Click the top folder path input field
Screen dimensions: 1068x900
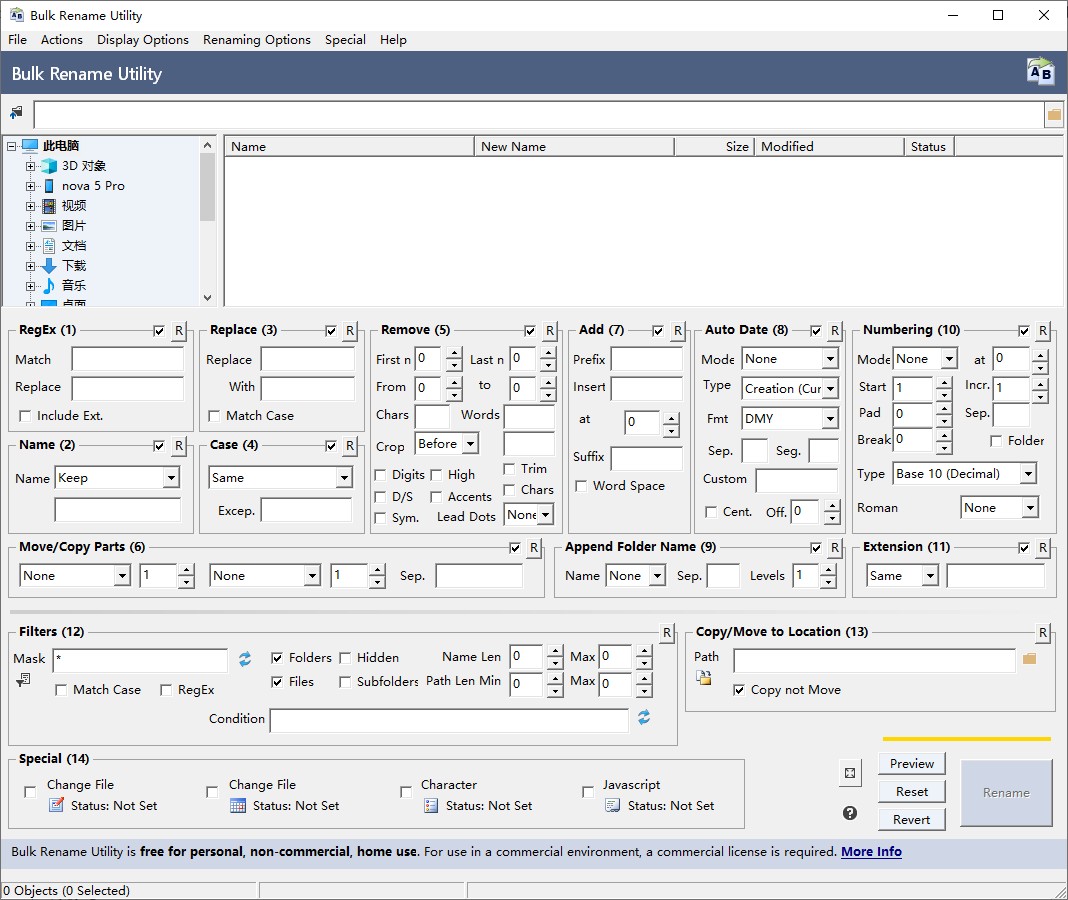click(x=539, y=114)
